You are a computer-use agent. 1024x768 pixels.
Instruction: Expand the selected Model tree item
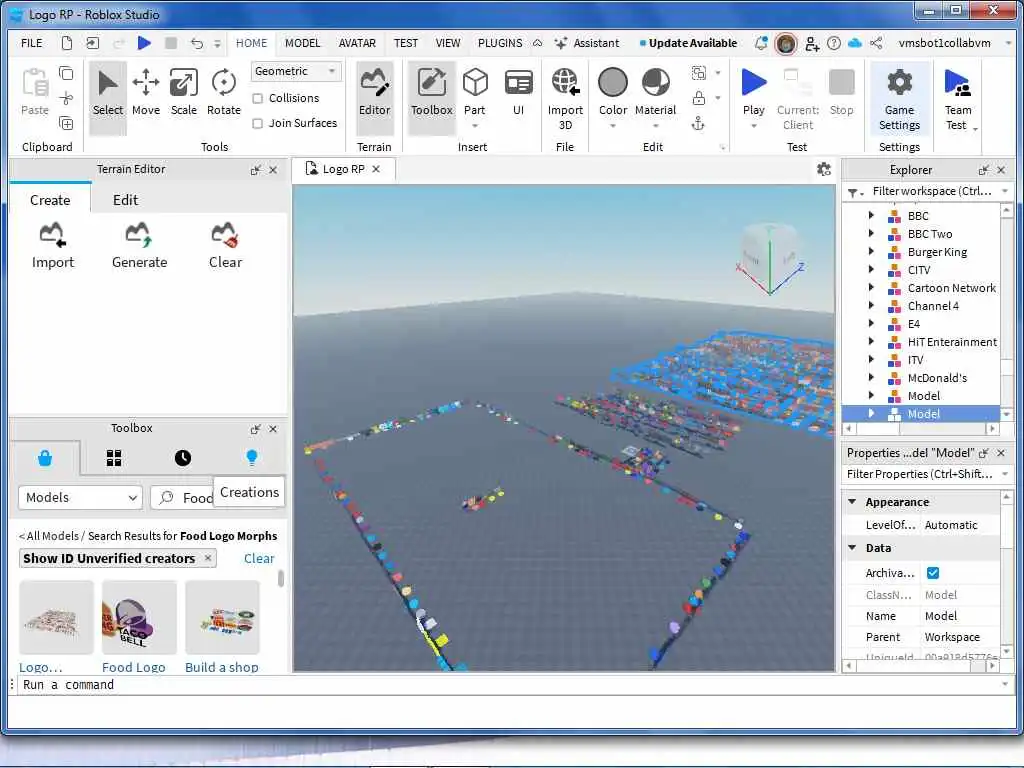[871, 413]
